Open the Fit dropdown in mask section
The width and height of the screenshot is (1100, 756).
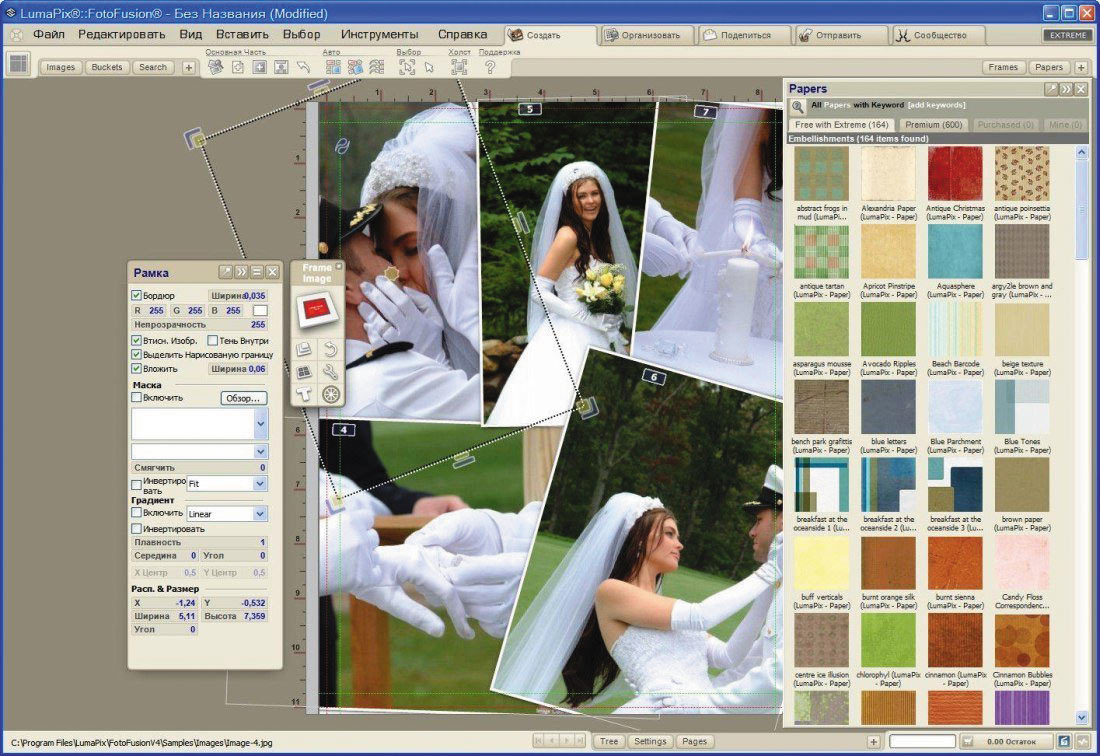point(259,483)
